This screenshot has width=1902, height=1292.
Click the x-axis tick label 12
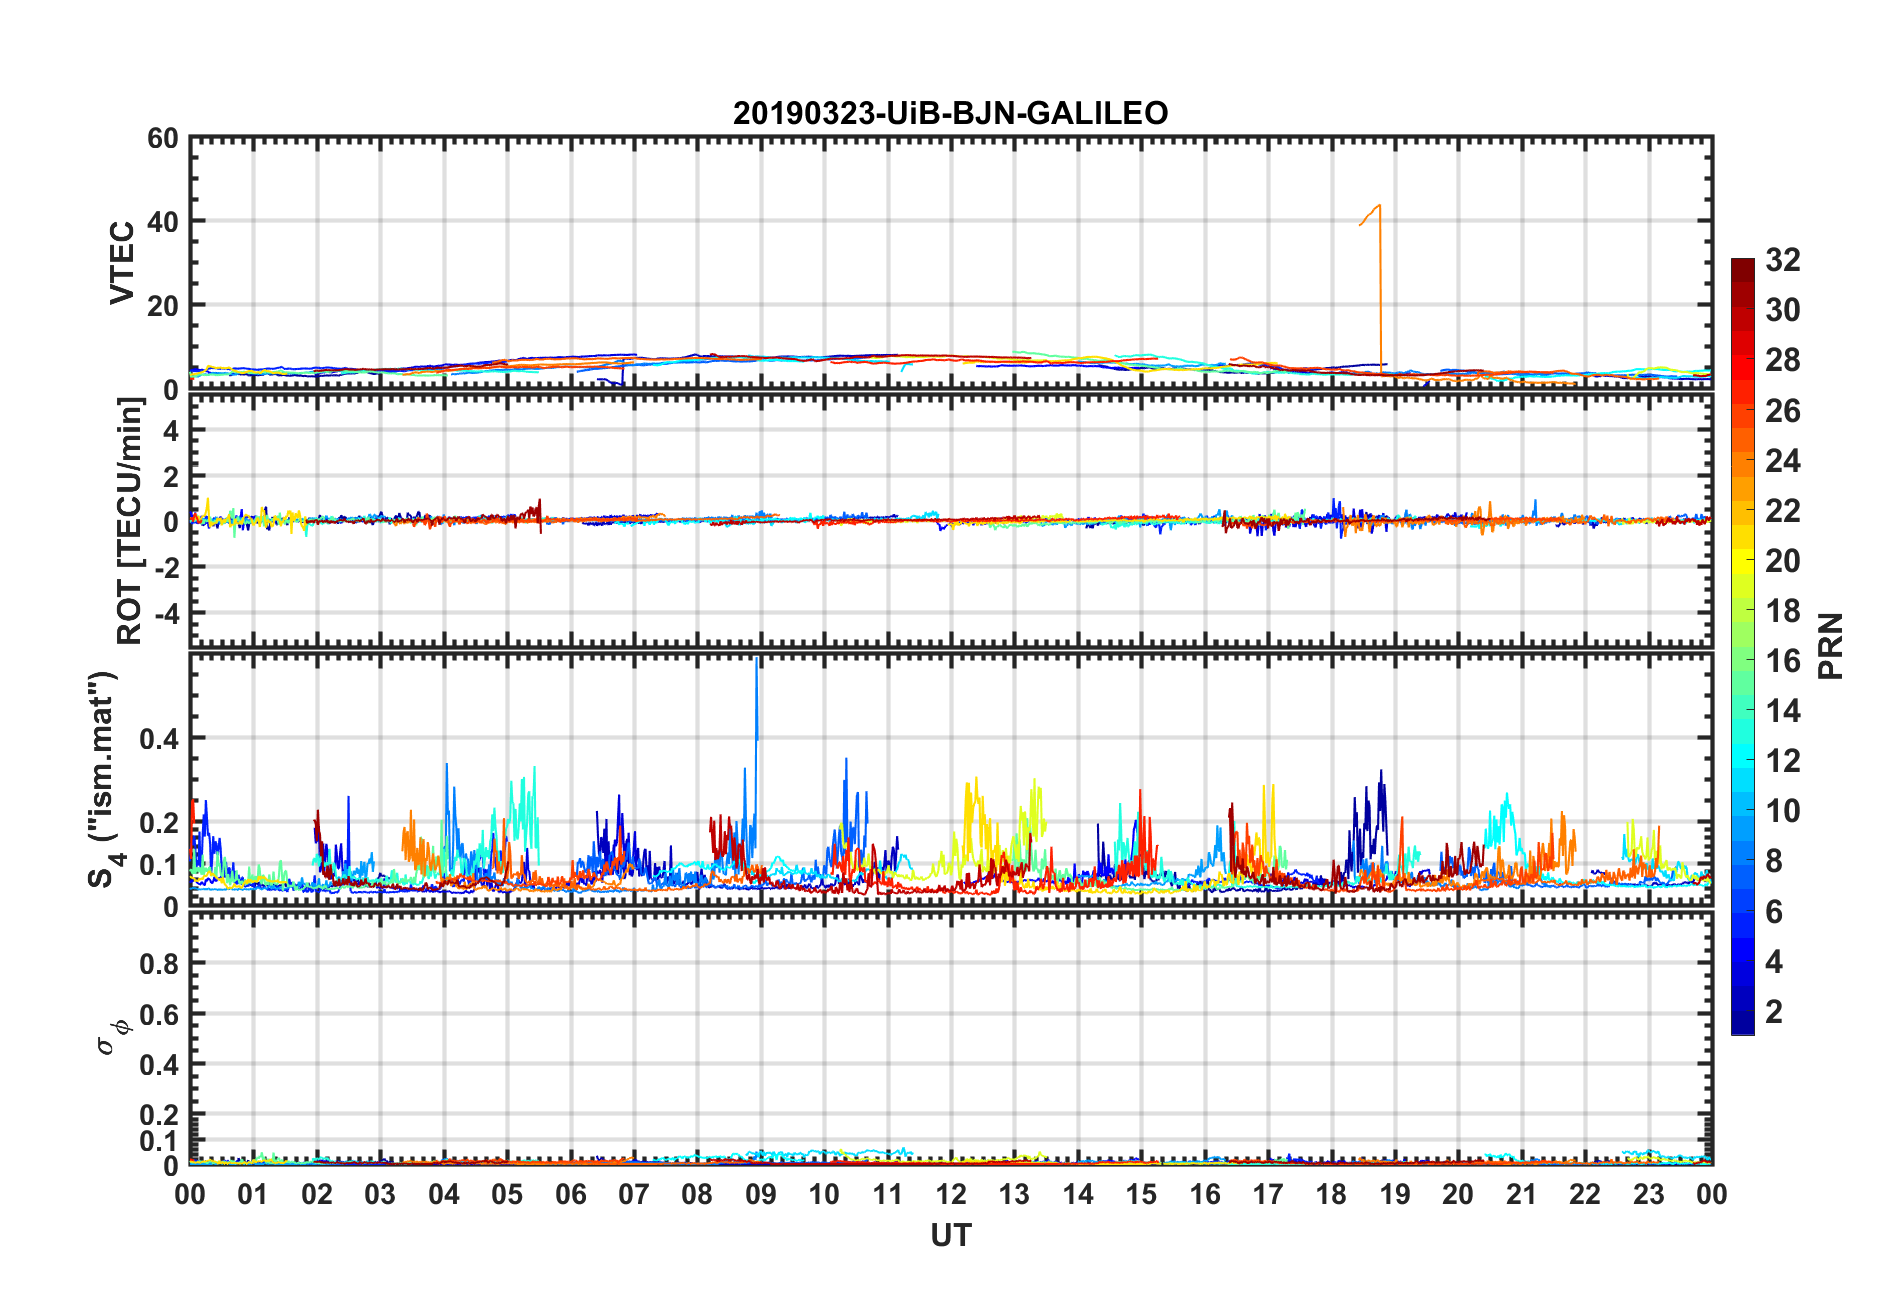tap(951, 1194)
